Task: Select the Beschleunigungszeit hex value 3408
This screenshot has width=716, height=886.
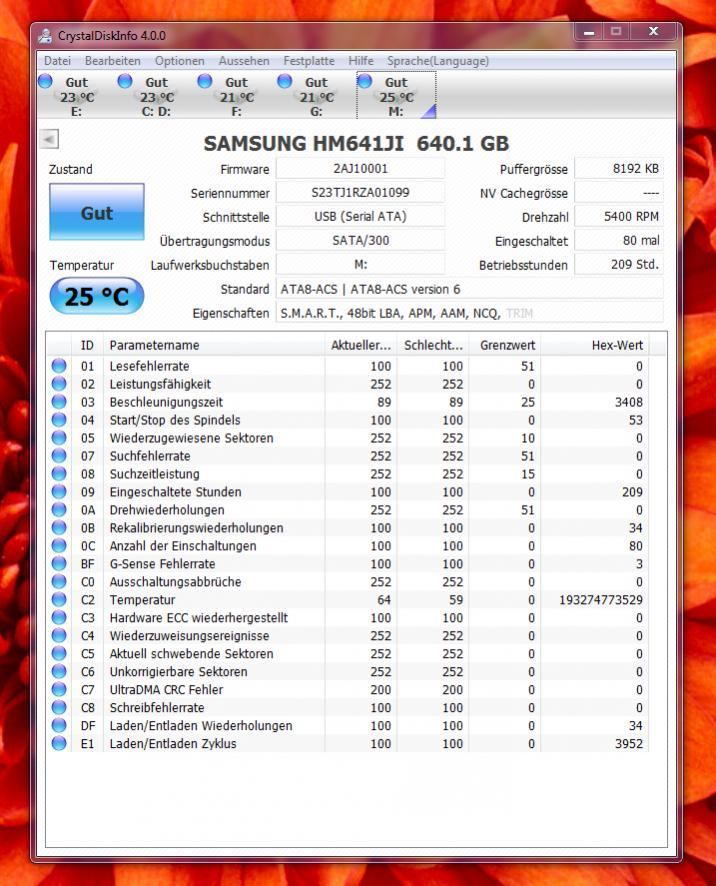Action: pos(628,402)
